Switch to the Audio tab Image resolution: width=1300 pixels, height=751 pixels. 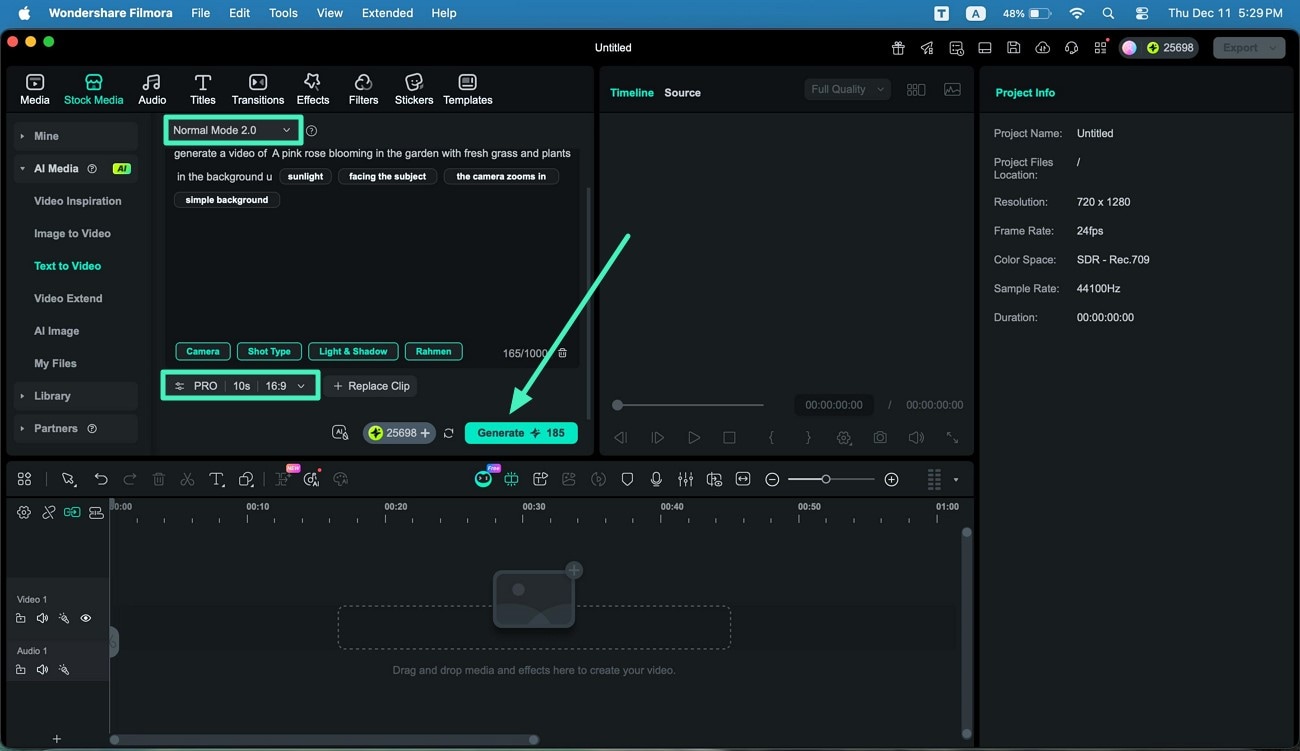tap(152, 89)
